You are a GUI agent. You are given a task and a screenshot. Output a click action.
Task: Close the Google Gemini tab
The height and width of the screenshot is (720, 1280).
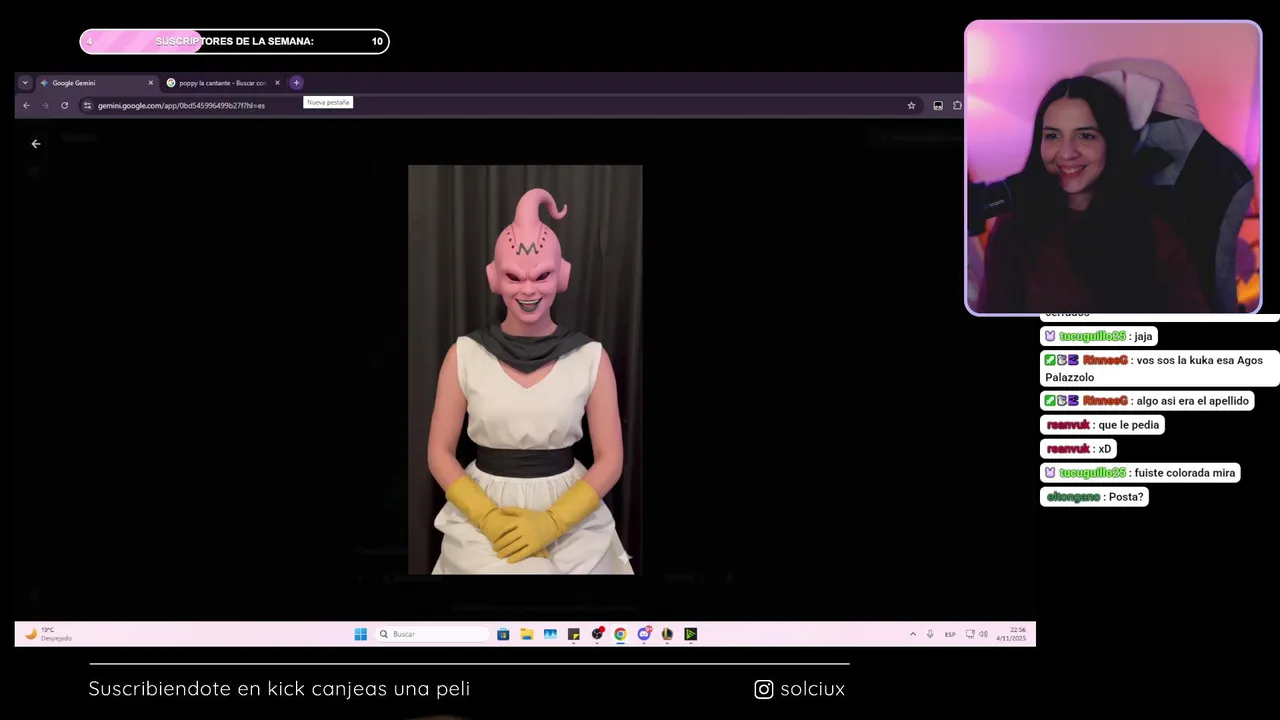click(151, 83)
